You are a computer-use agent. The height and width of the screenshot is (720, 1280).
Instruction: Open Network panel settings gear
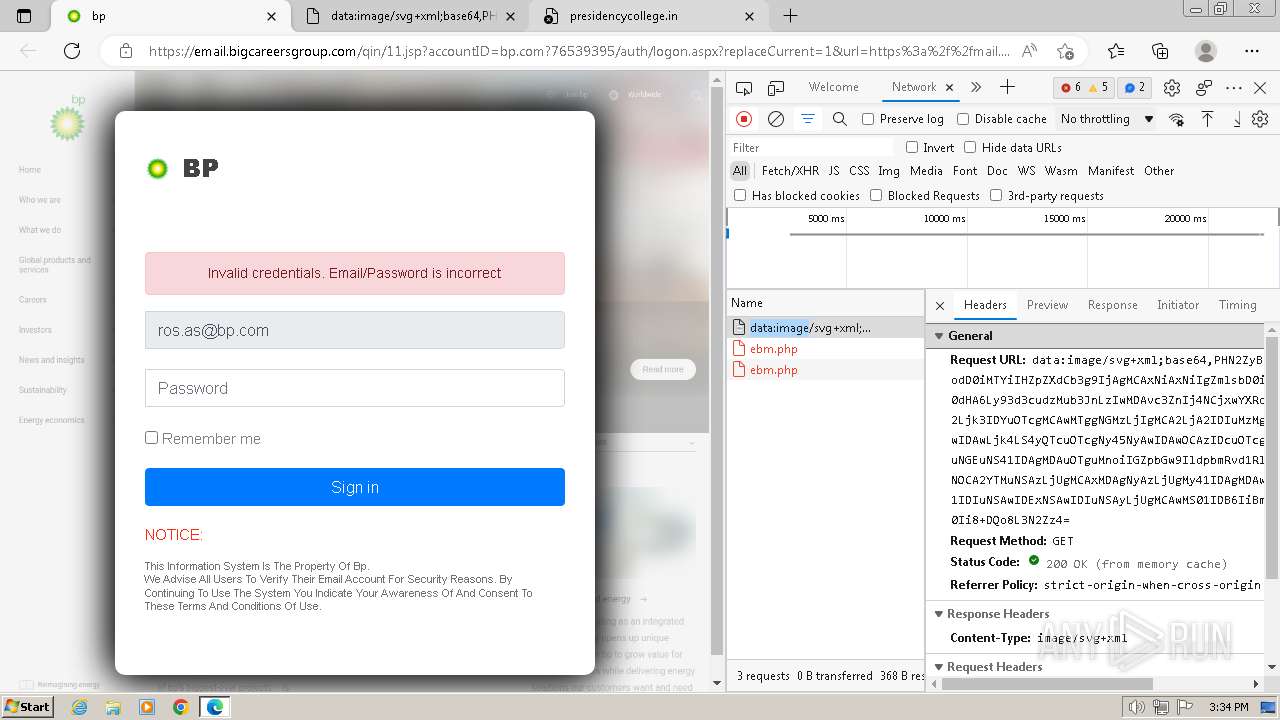tap(1260, 119)
